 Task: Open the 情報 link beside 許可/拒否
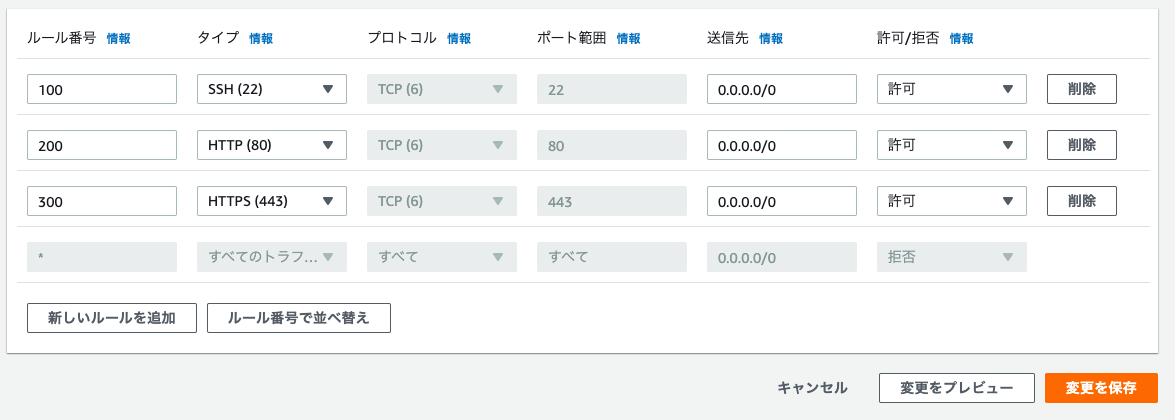pos(961,39)
